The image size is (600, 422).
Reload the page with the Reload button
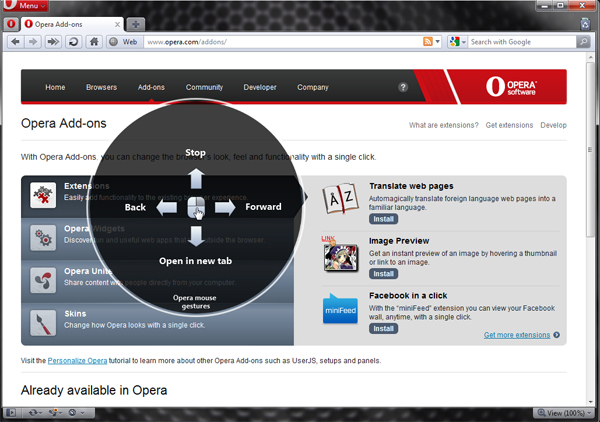[x=73, y=42]
